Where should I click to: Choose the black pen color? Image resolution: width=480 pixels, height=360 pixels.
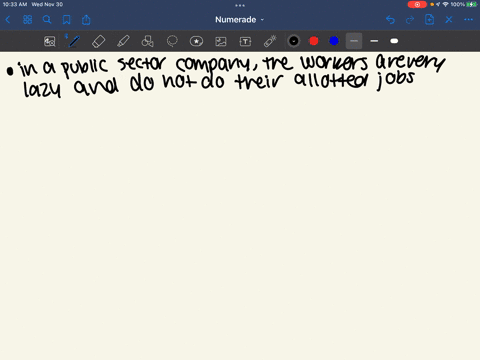click(294, 41)
